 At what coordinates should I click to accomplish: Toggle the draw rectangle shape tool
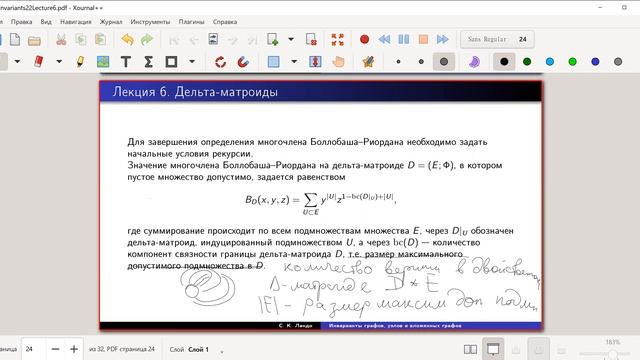tap(171, 62)
